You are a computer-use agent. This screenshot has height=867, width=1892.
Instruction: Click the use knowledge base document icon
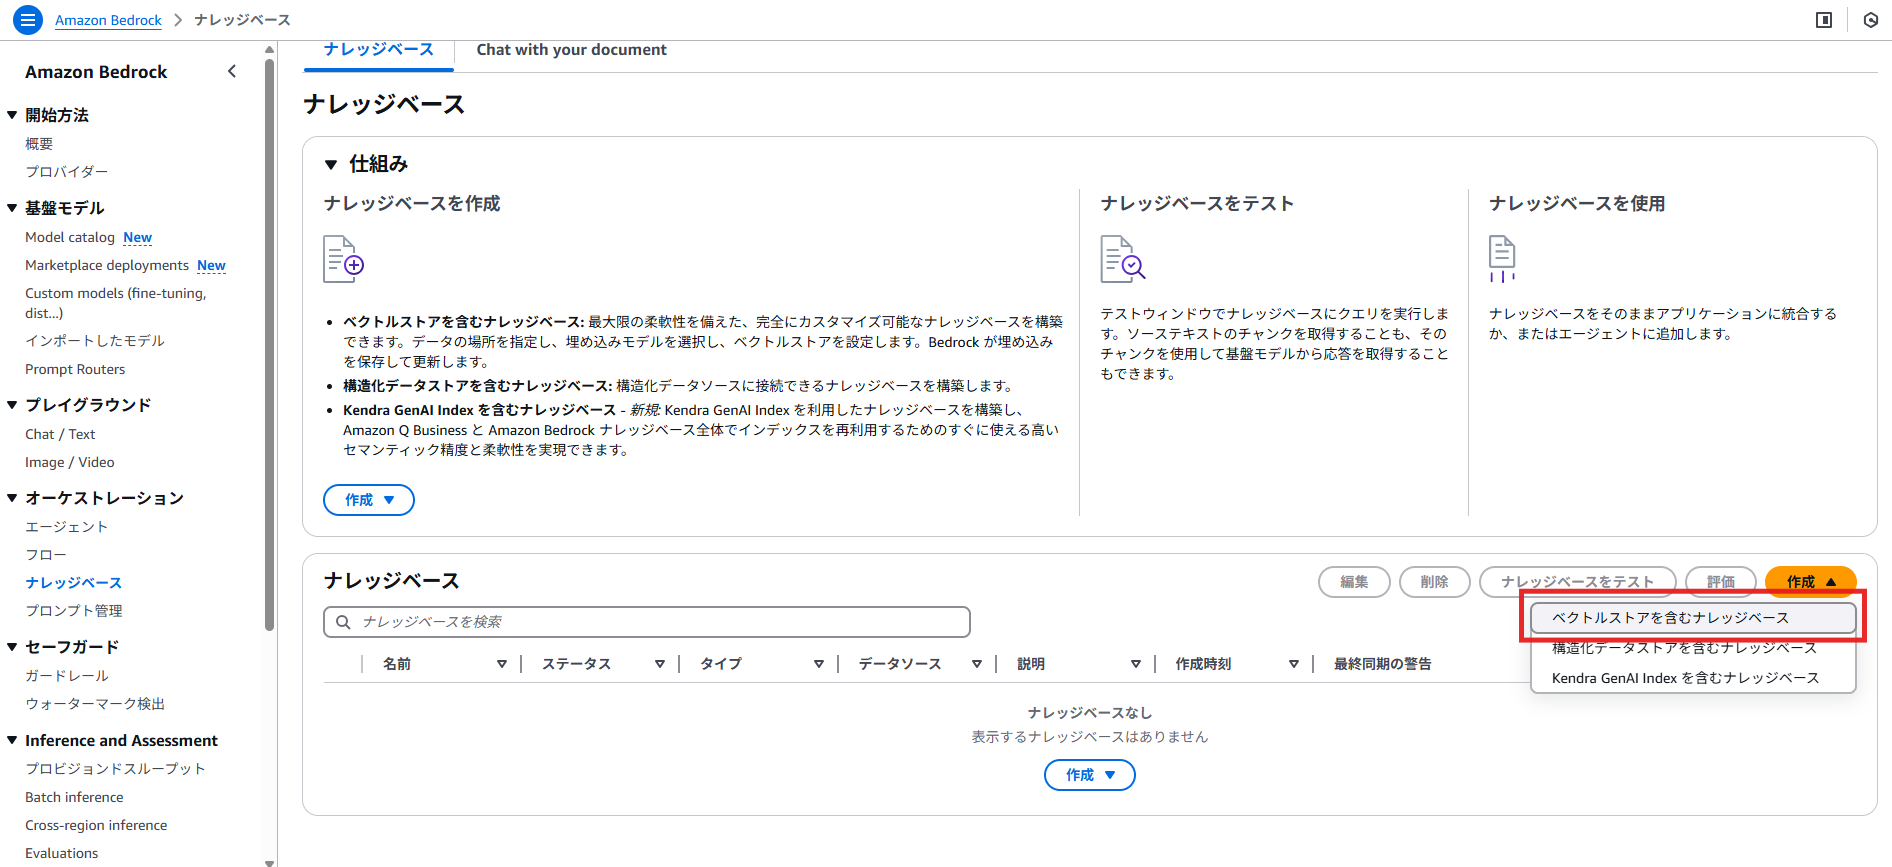pyautogui.click(x=1502, y=259)
